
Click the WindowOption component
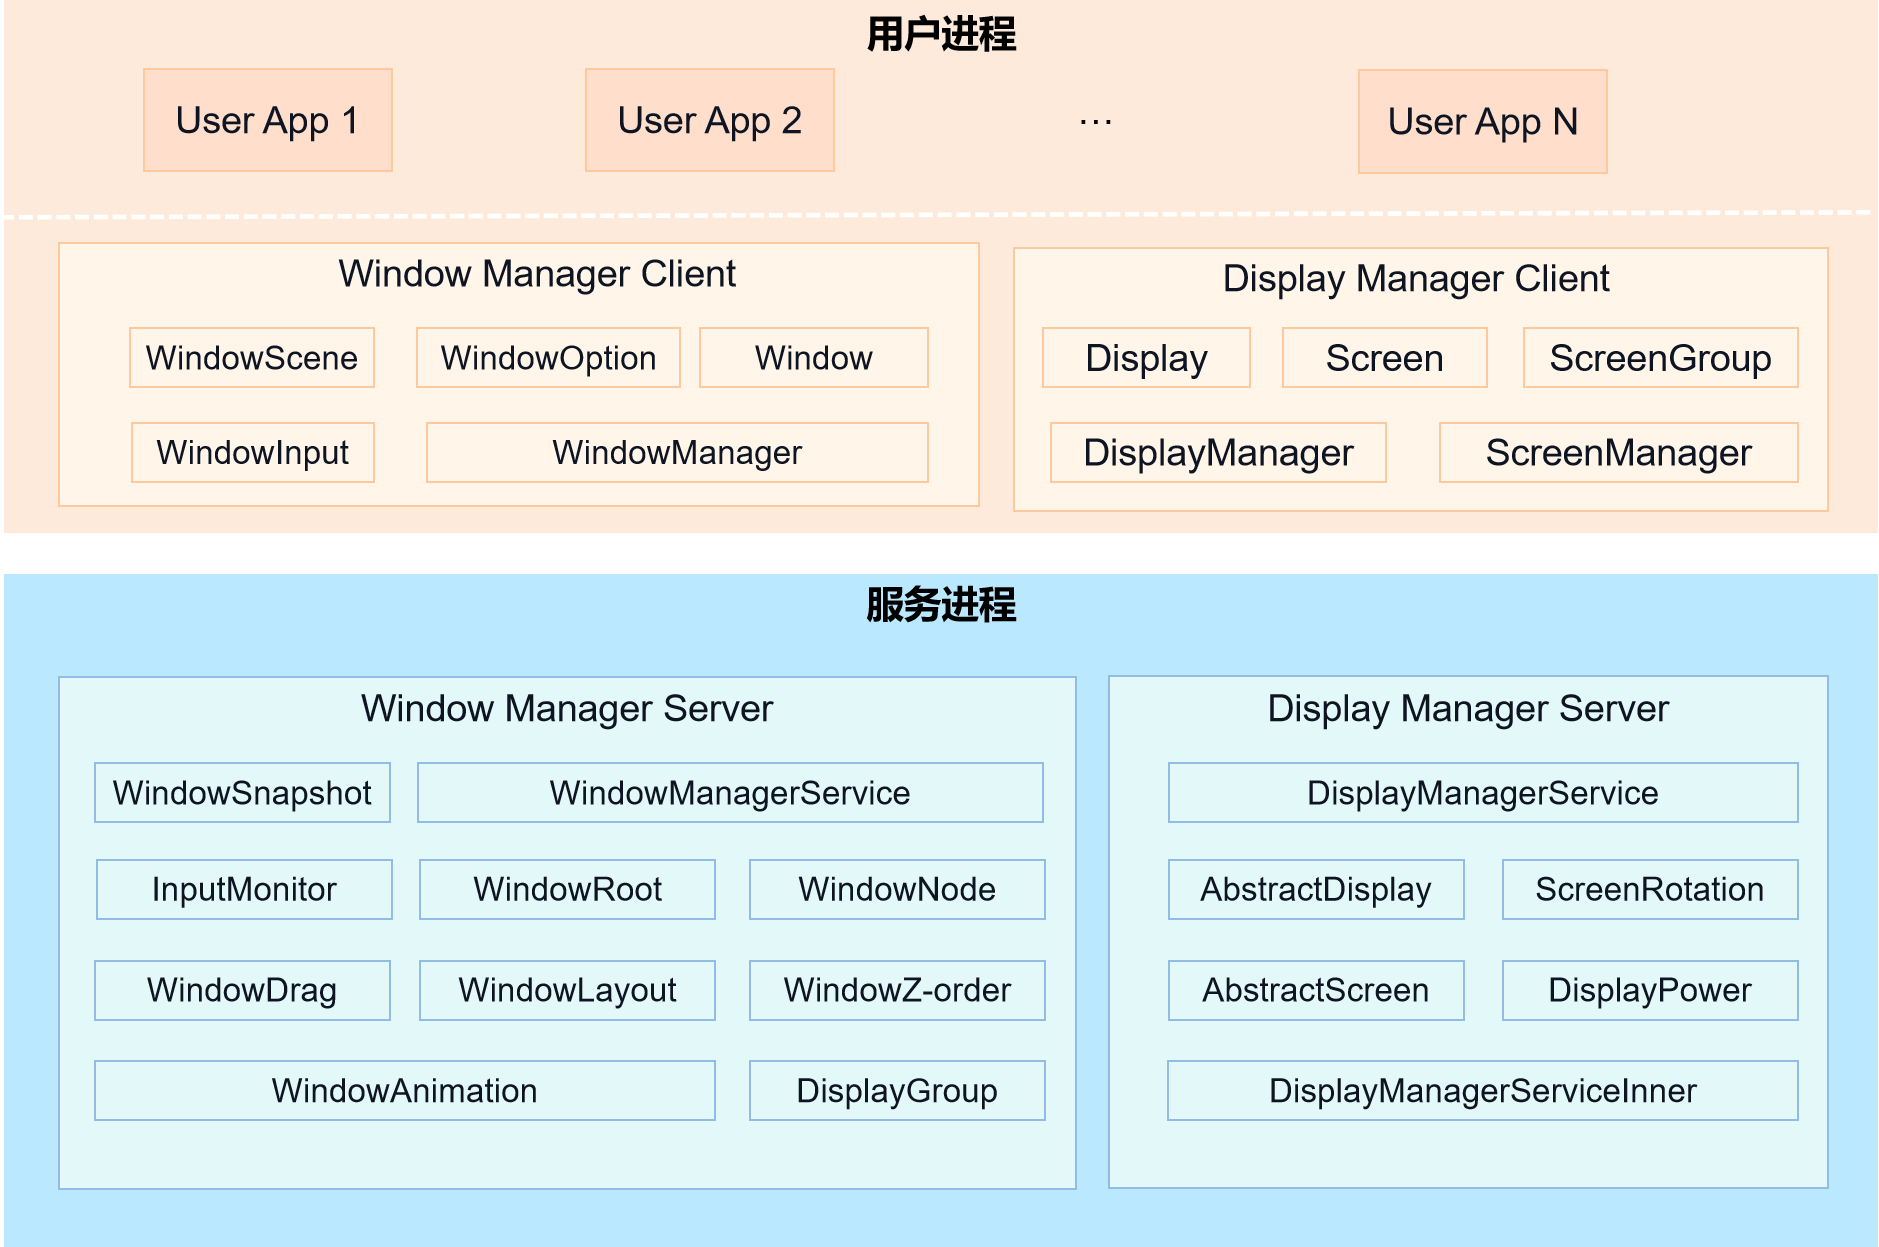coord(548,357)
